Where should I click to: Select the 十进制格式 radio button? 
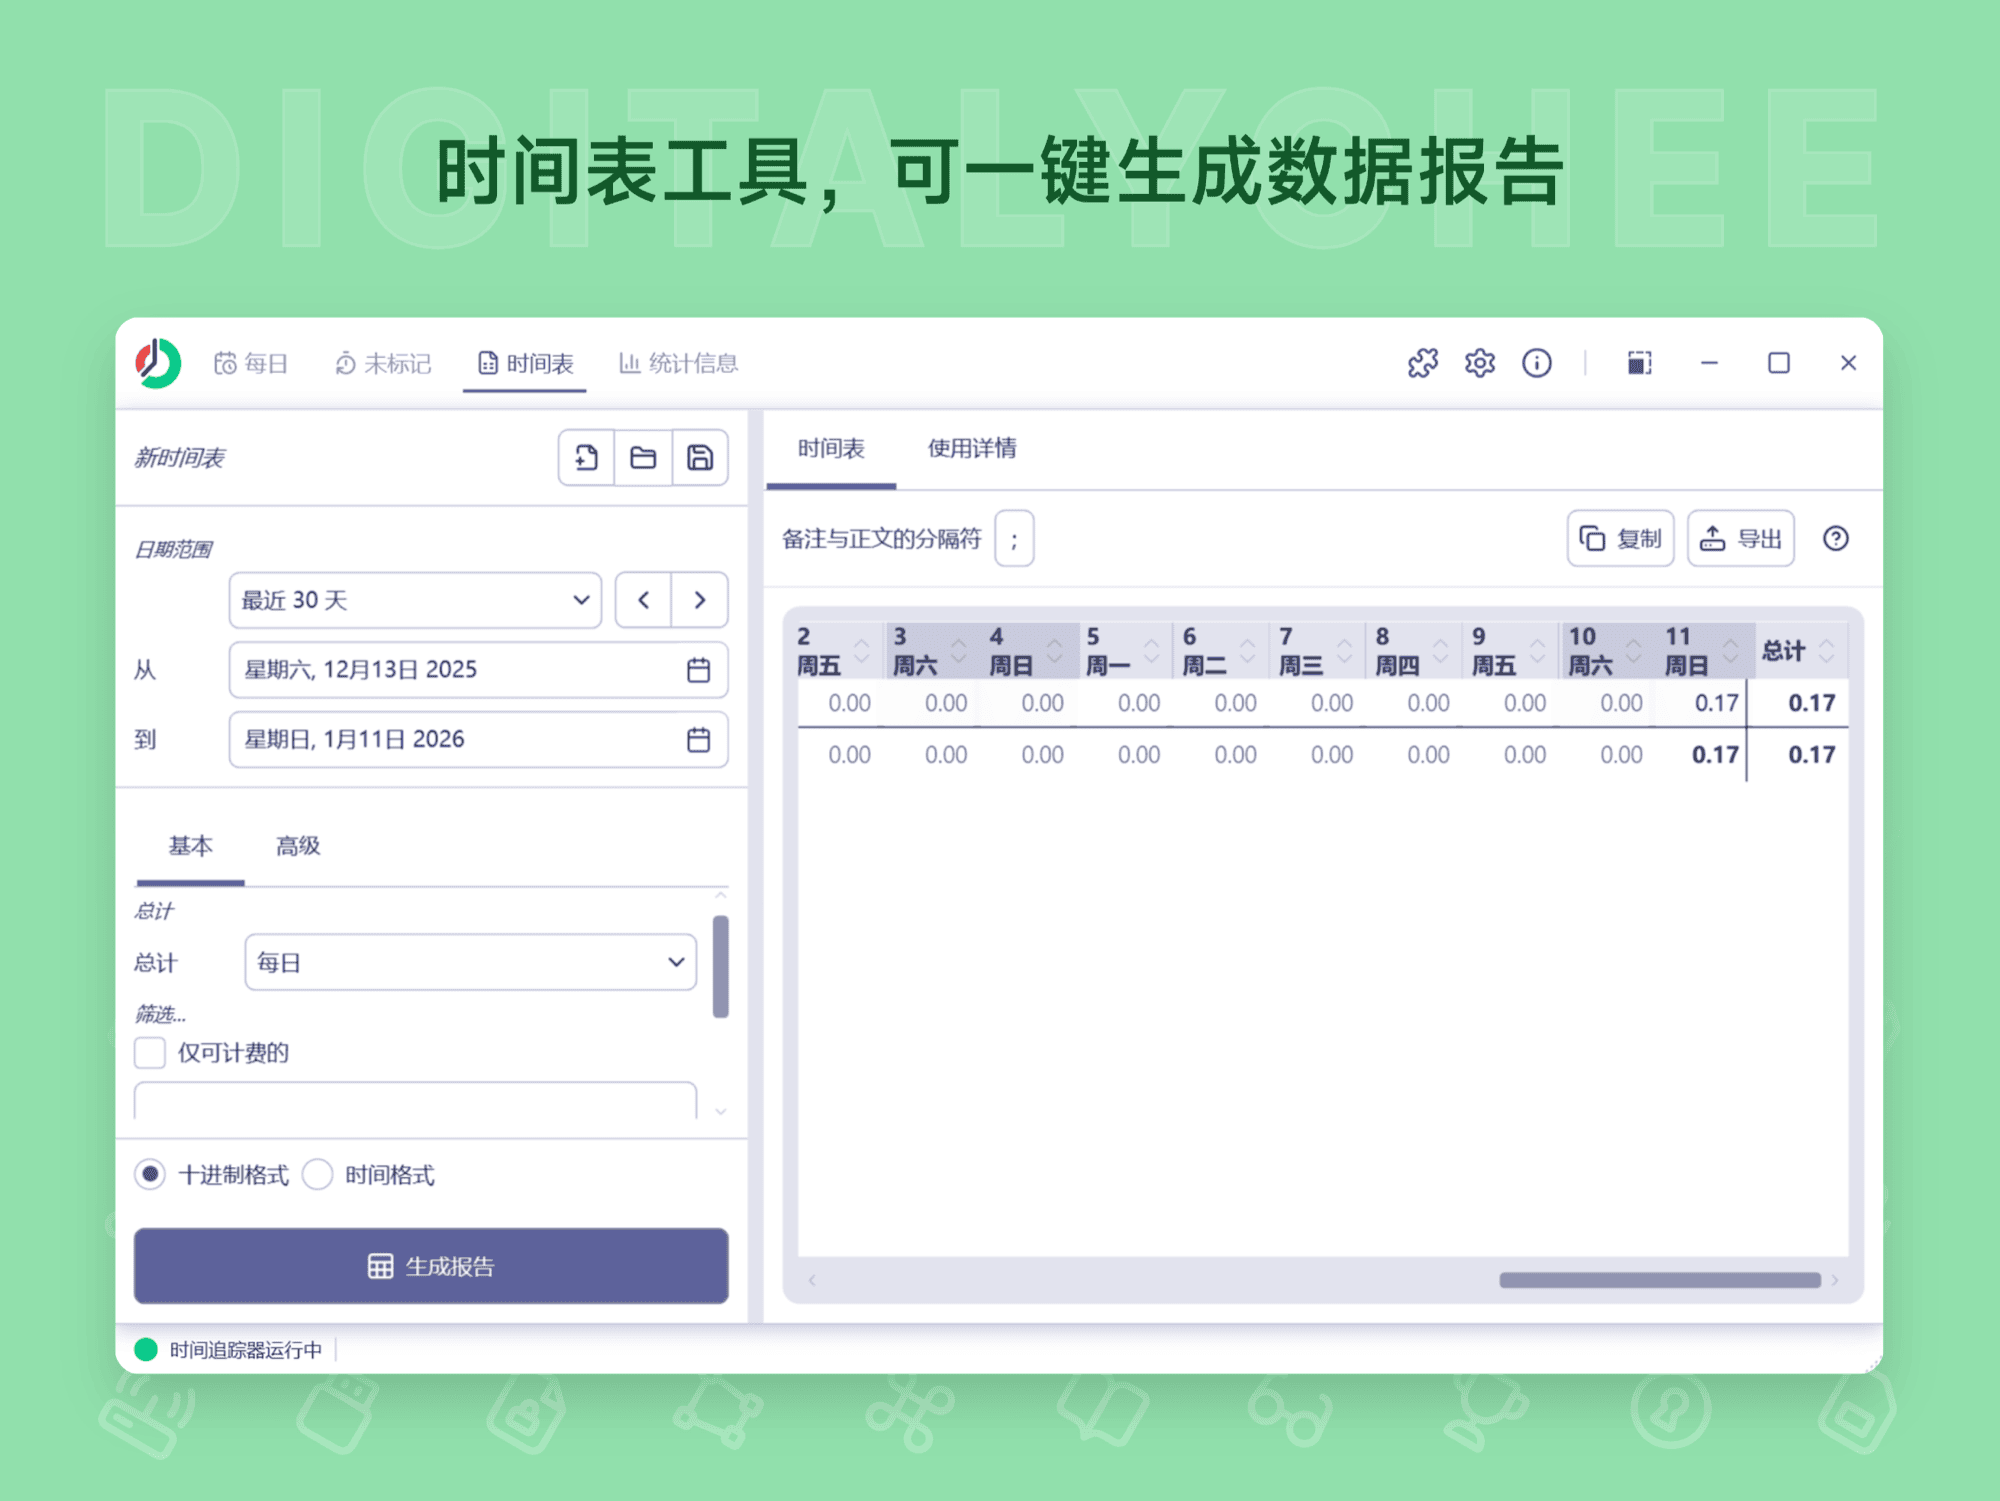click(150, 1174)
